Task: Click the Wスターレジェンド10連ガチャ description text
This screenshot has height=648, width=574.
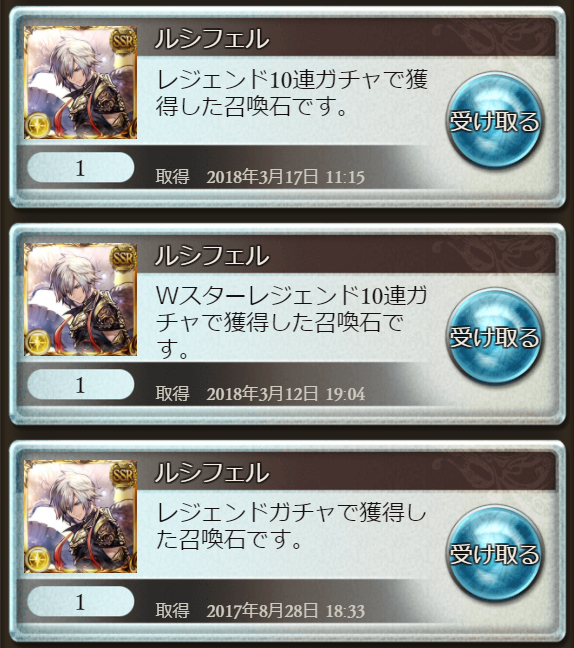Action: coord(291,322)
